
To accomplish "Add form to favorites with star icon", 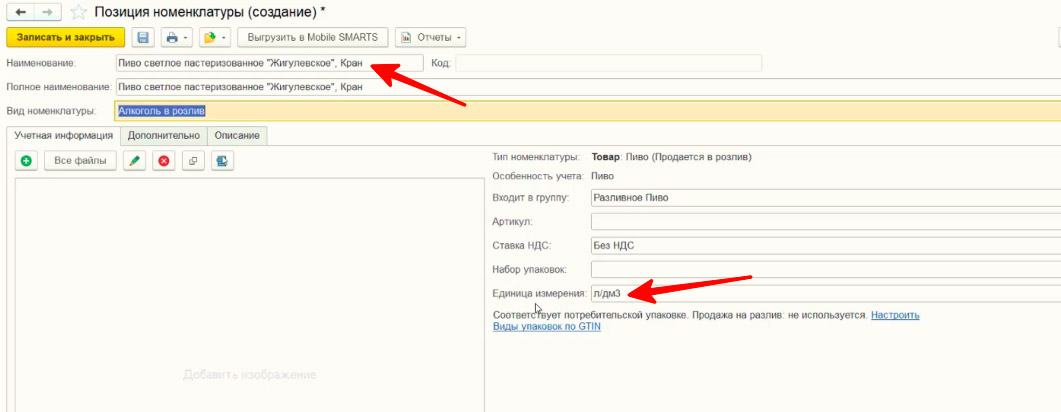I will 78,12.
